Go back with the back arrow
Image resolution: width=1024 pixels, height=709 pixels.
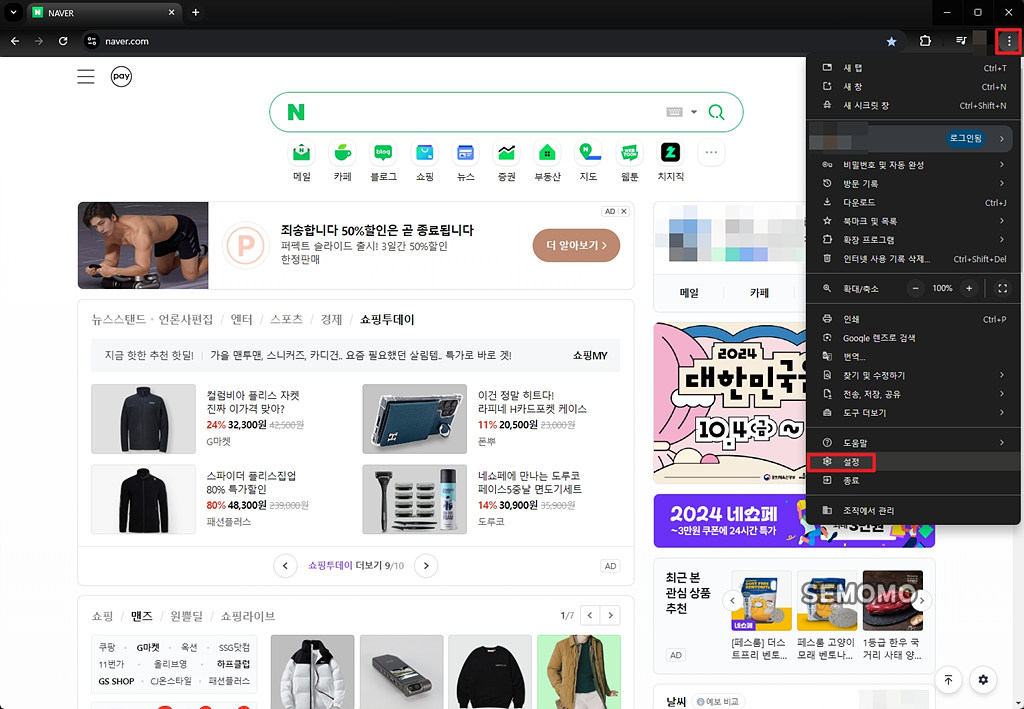pos(15,41)
